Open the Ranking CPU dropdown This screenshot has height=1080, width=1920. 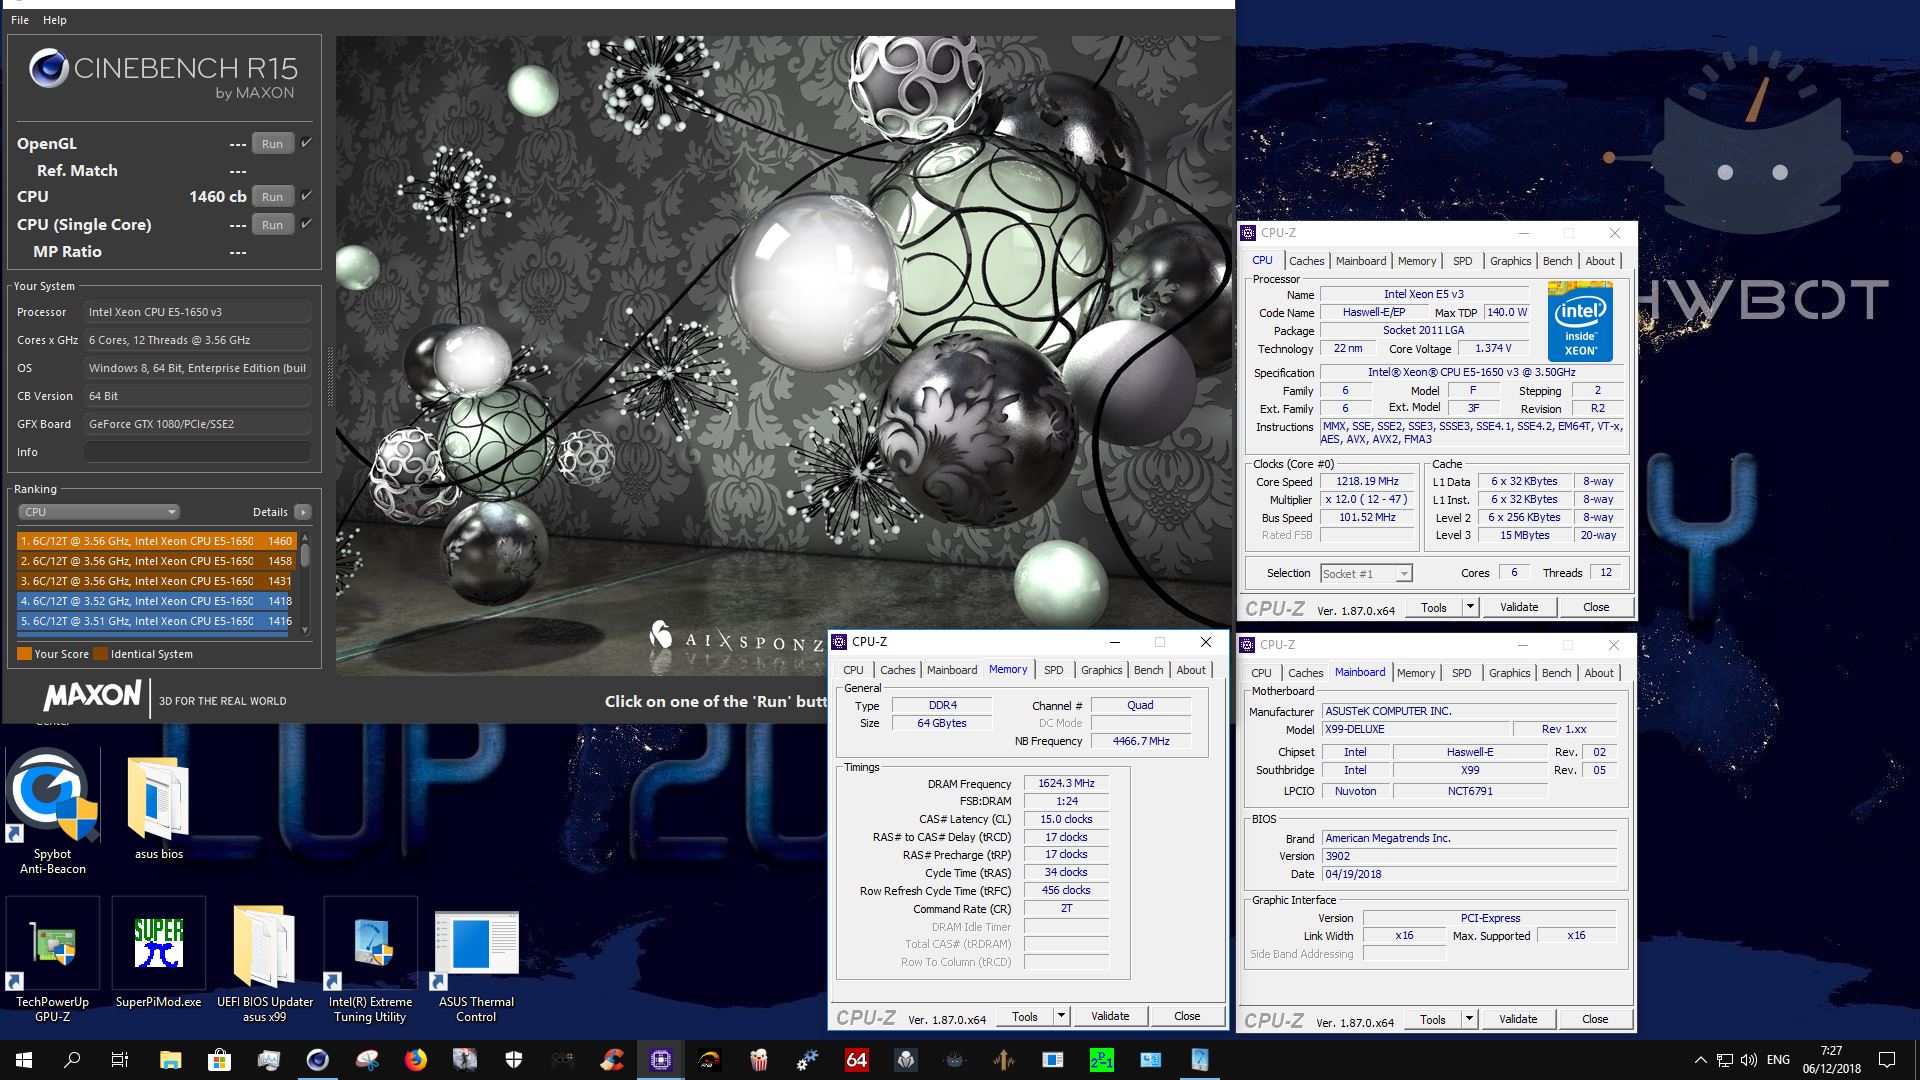point(98,512)
